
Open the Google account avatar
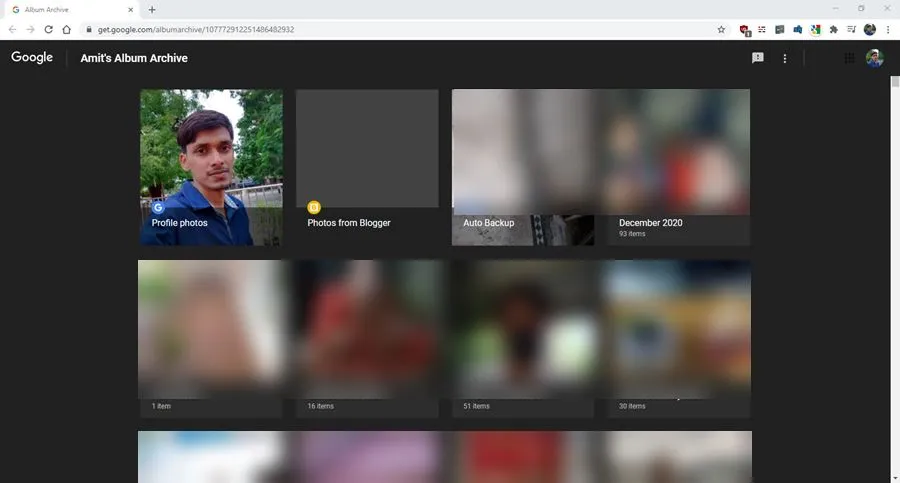coord(875,58)
